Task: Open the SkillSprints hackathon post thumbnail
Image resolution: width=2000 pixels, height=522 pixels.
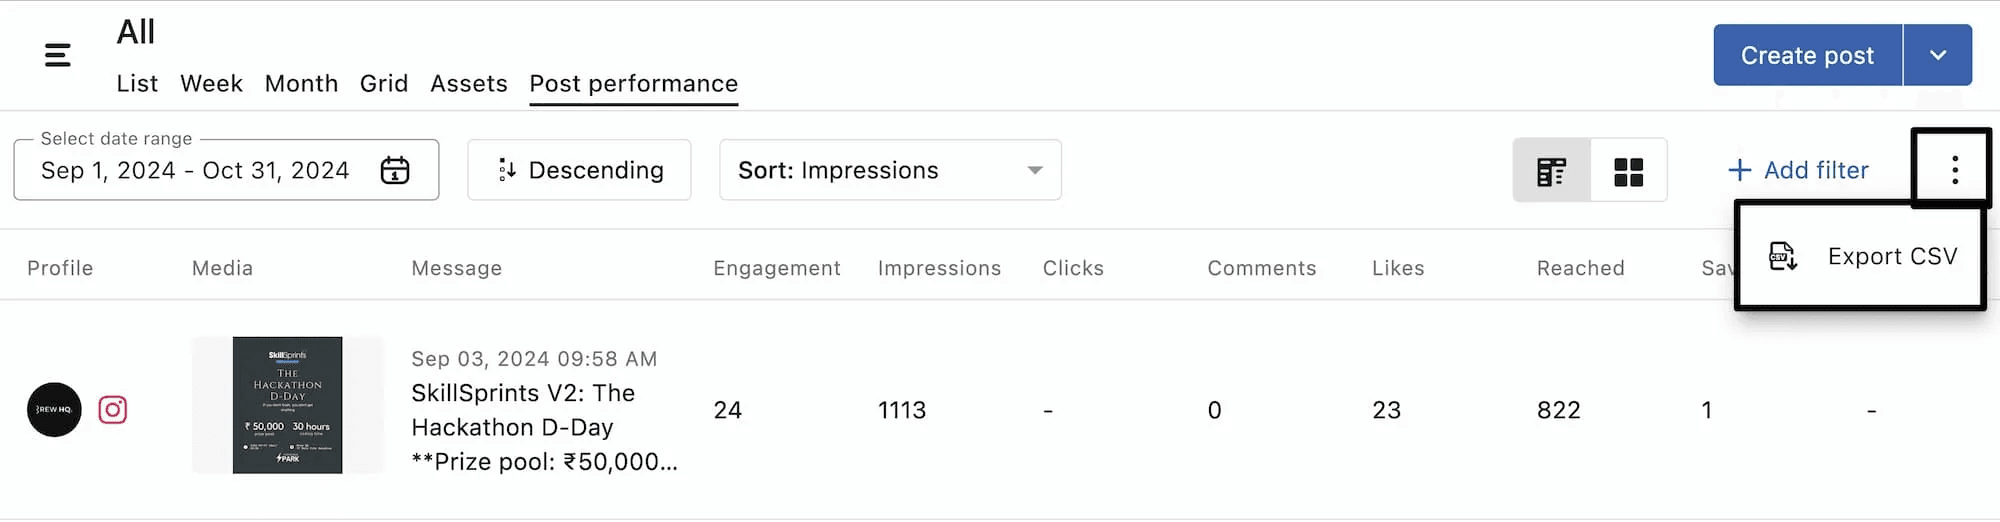Action: (x=288, y=404)
